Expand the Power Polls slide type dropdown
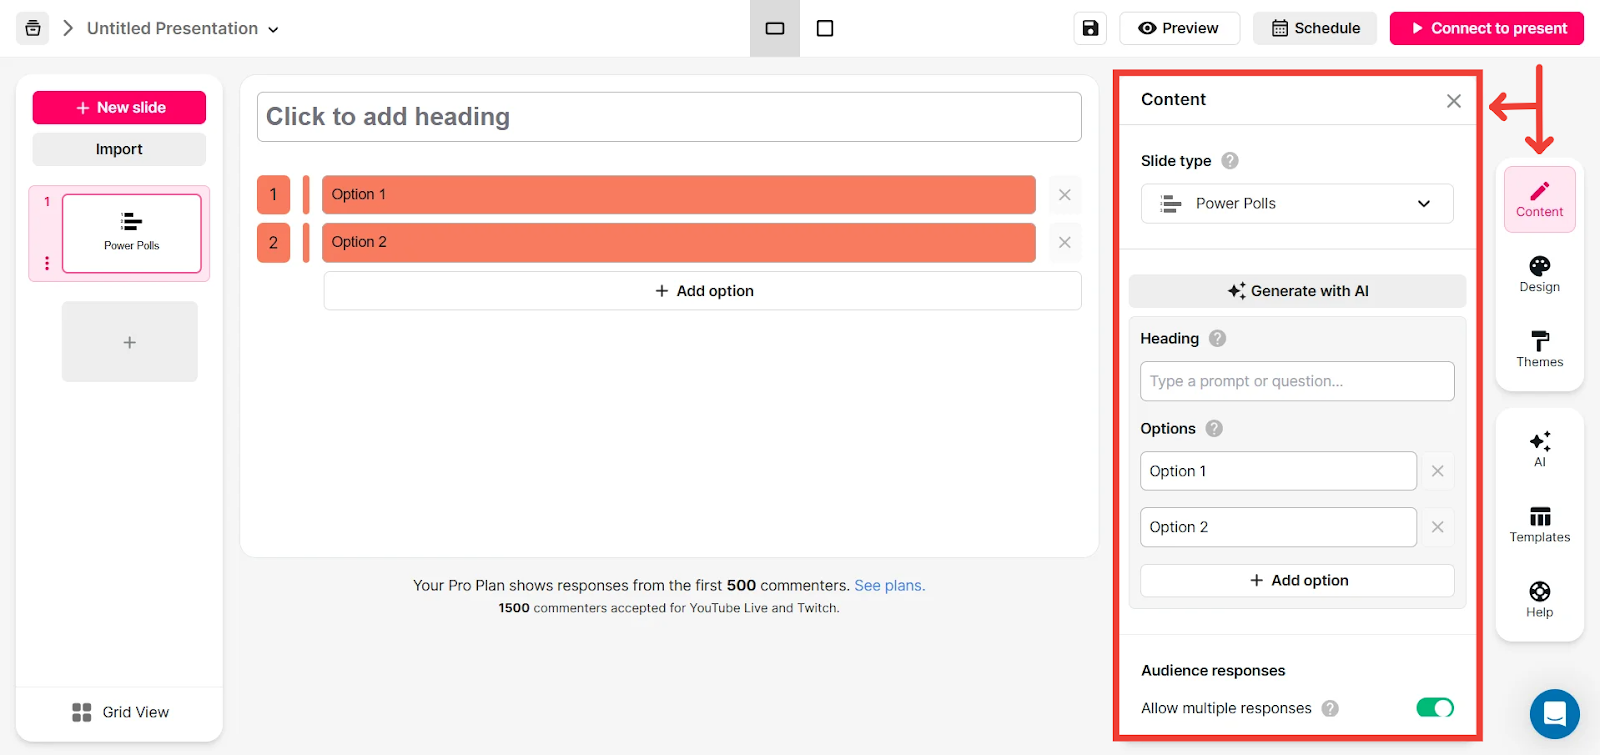This screenshot has height=755, width=1600. (1297, 204)
